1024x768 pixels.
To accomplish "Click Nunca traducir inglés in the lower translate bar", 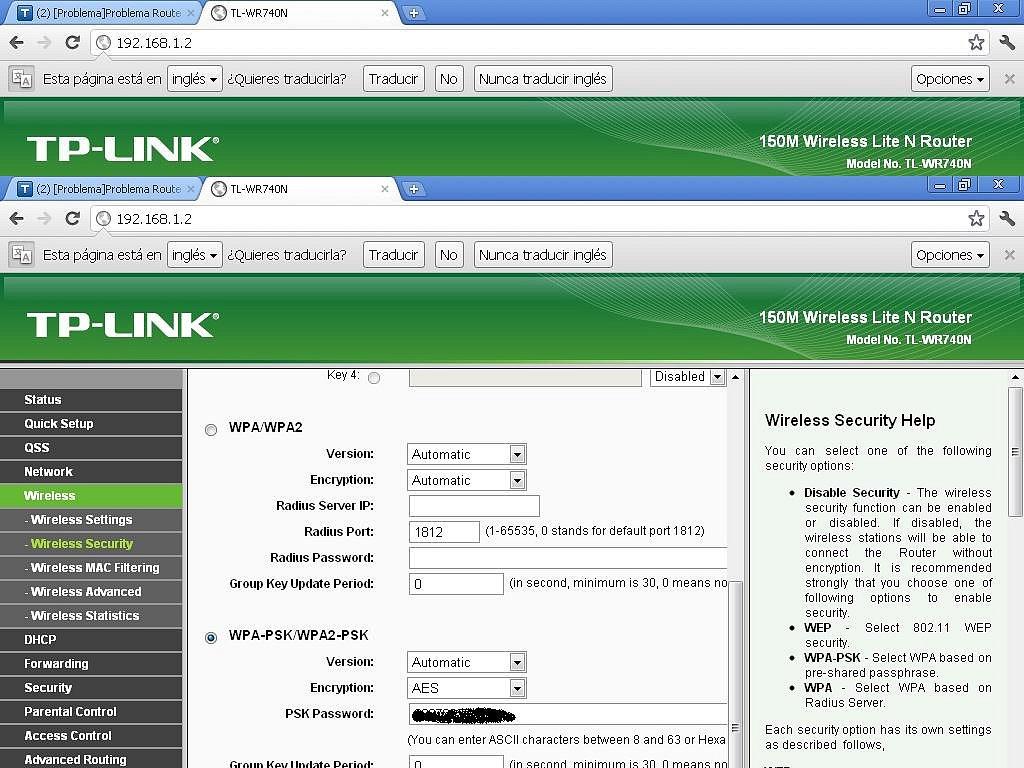I will (543, 255).
